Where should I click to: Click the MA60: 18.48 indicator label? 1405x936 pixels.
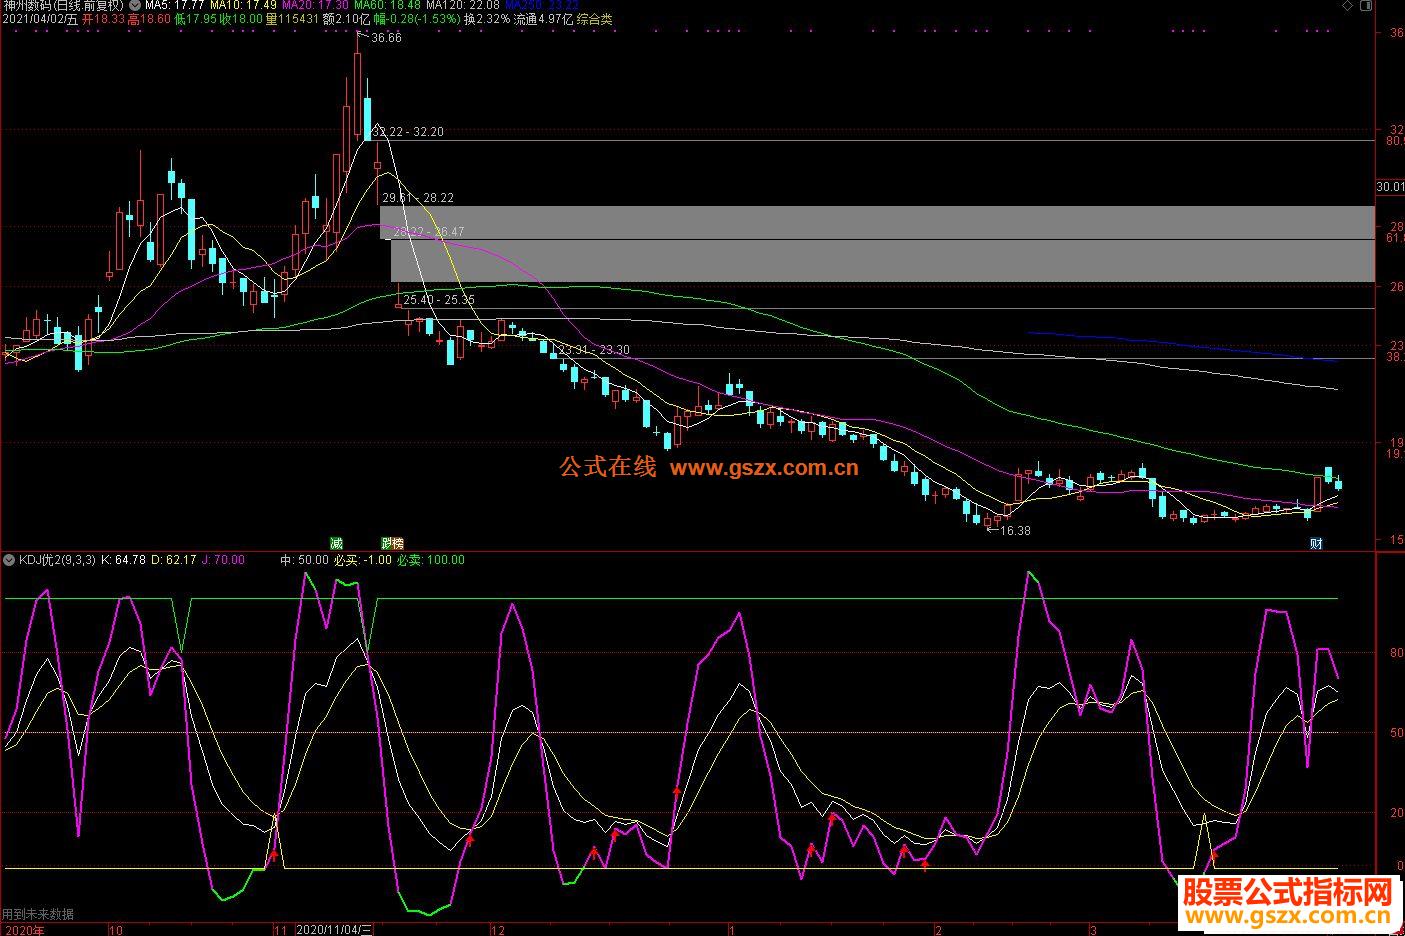[x=388, y=5]
